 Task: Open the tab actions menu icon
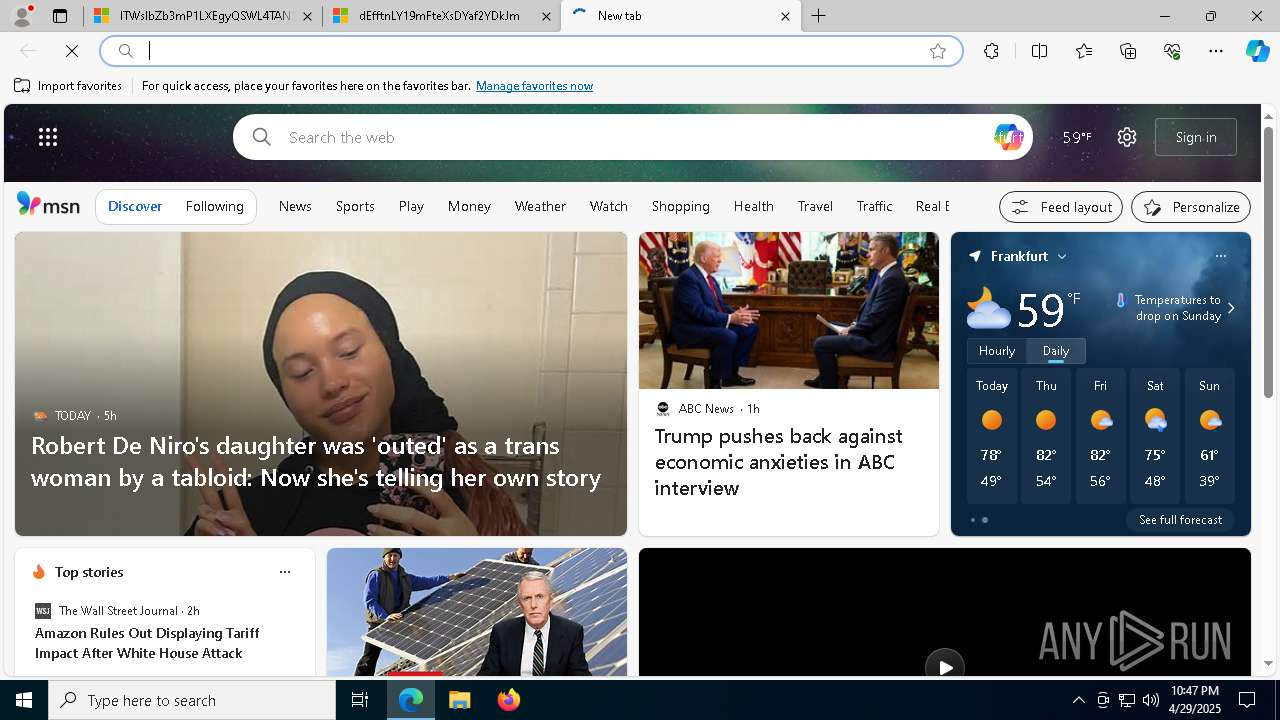point(60,16)
